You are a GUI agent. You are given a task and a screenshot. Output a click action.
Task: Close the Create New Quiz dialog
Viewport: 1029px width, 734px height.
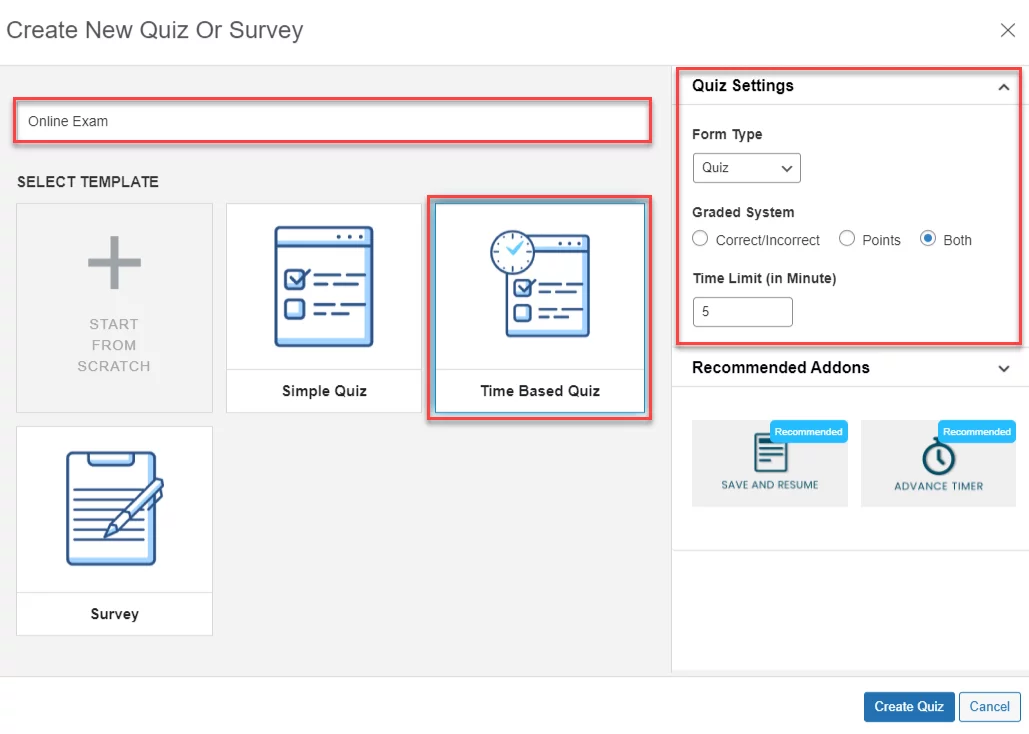[x=1008, y=30]
